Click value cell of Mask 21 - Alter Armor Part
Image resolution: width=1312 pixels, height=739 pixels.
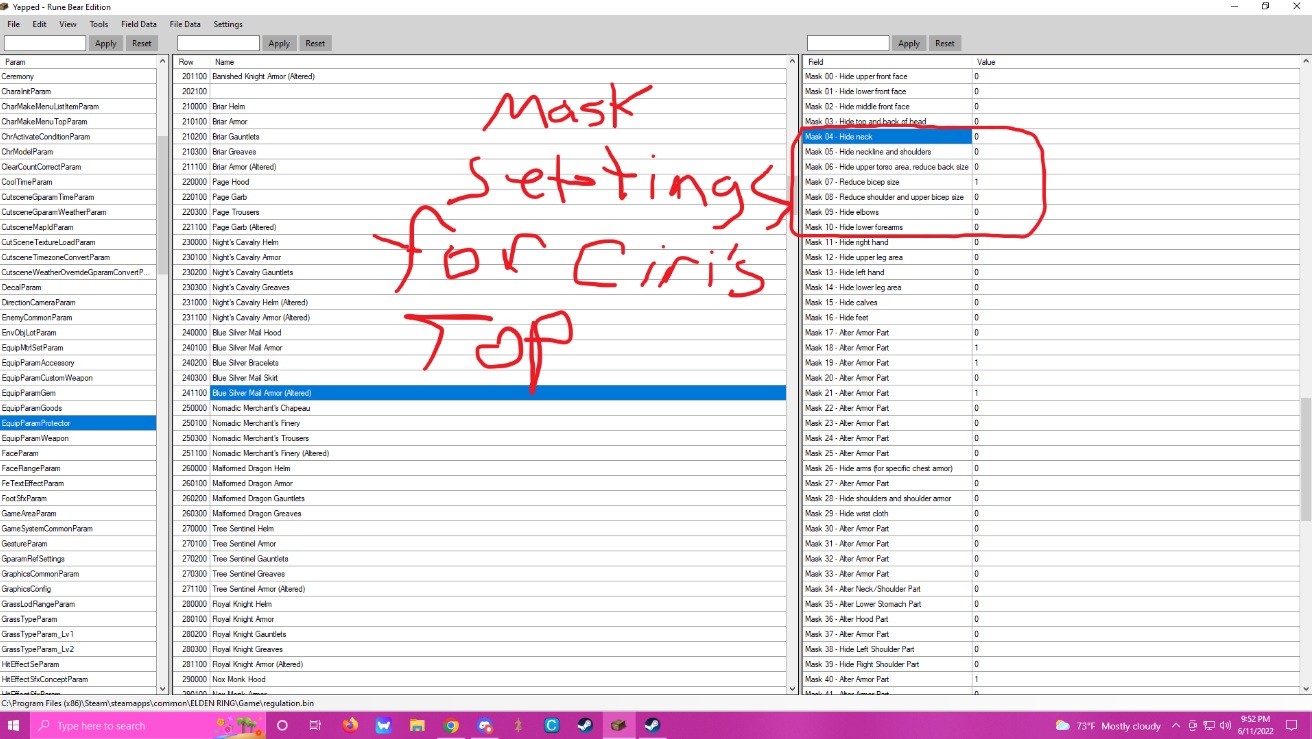tap(1135, 393)
